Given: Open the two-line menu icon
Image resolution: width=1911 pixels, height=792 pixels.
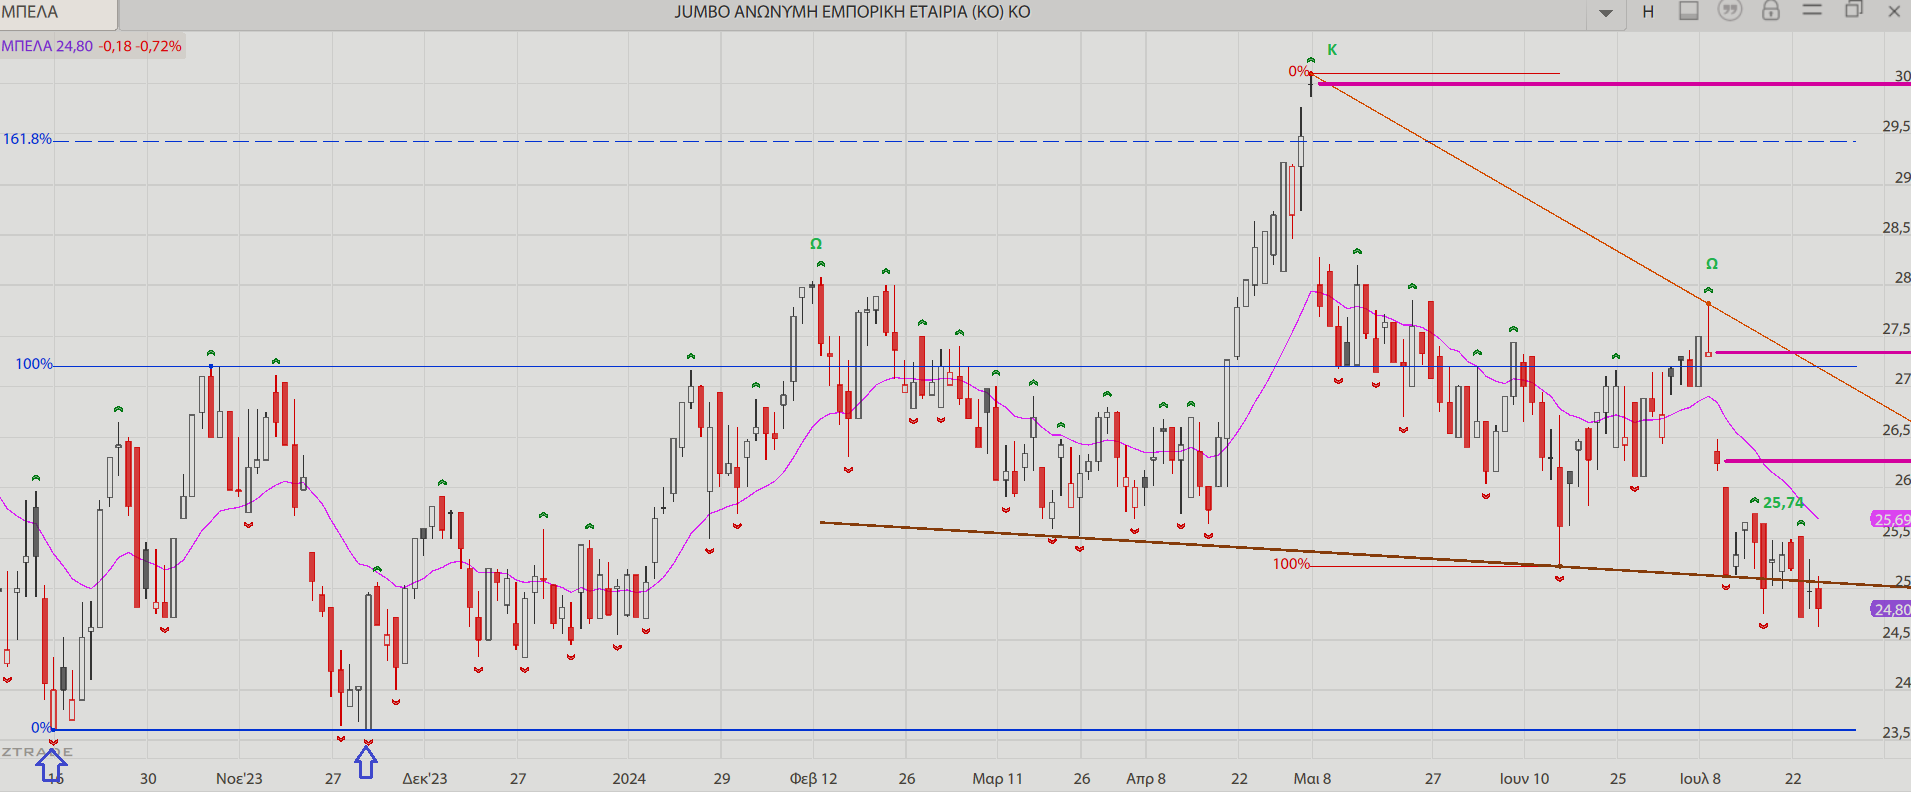Looking at the screenshot, I should 1812,10.
